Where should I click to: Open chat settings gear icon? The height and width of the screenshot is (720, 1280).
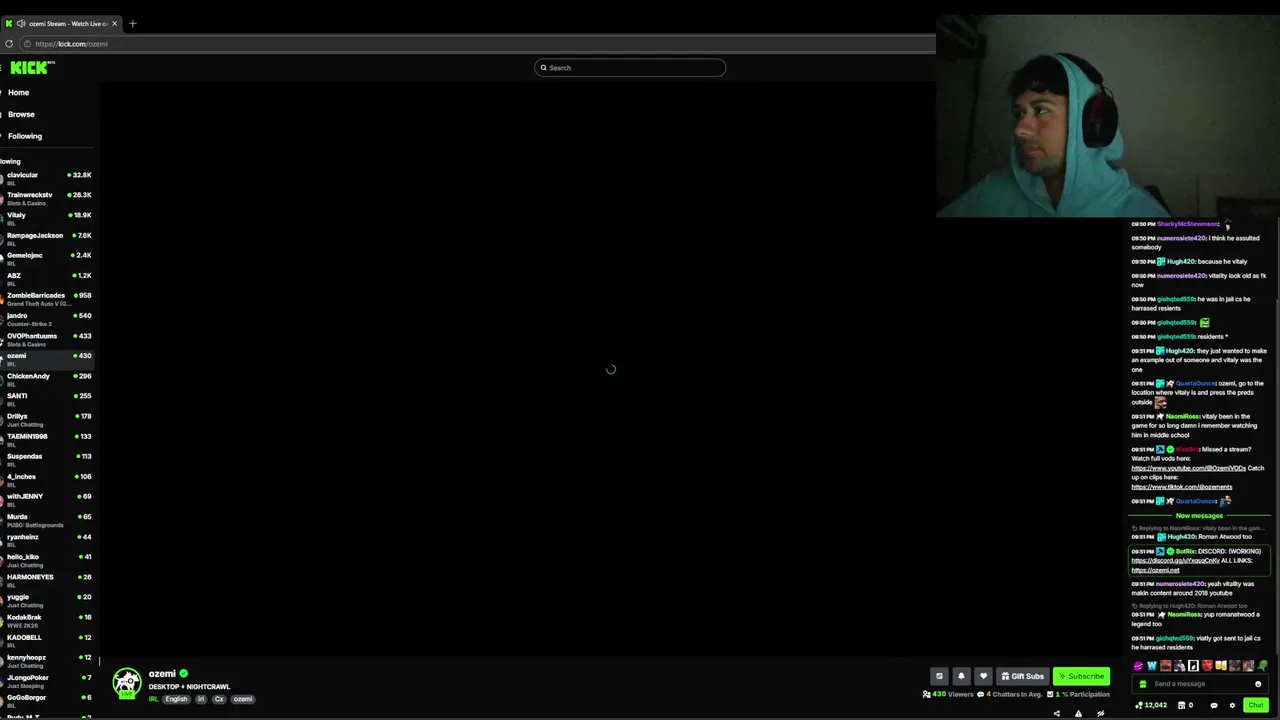pyautogui.click(x=1232, y=705)
